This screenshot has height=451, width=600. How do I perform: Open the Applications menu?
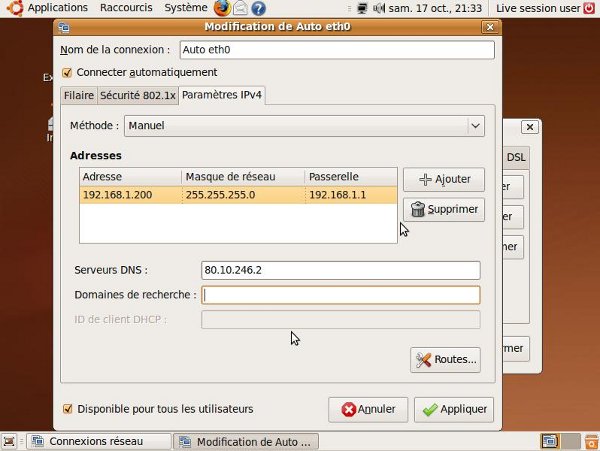coord(57,8)
